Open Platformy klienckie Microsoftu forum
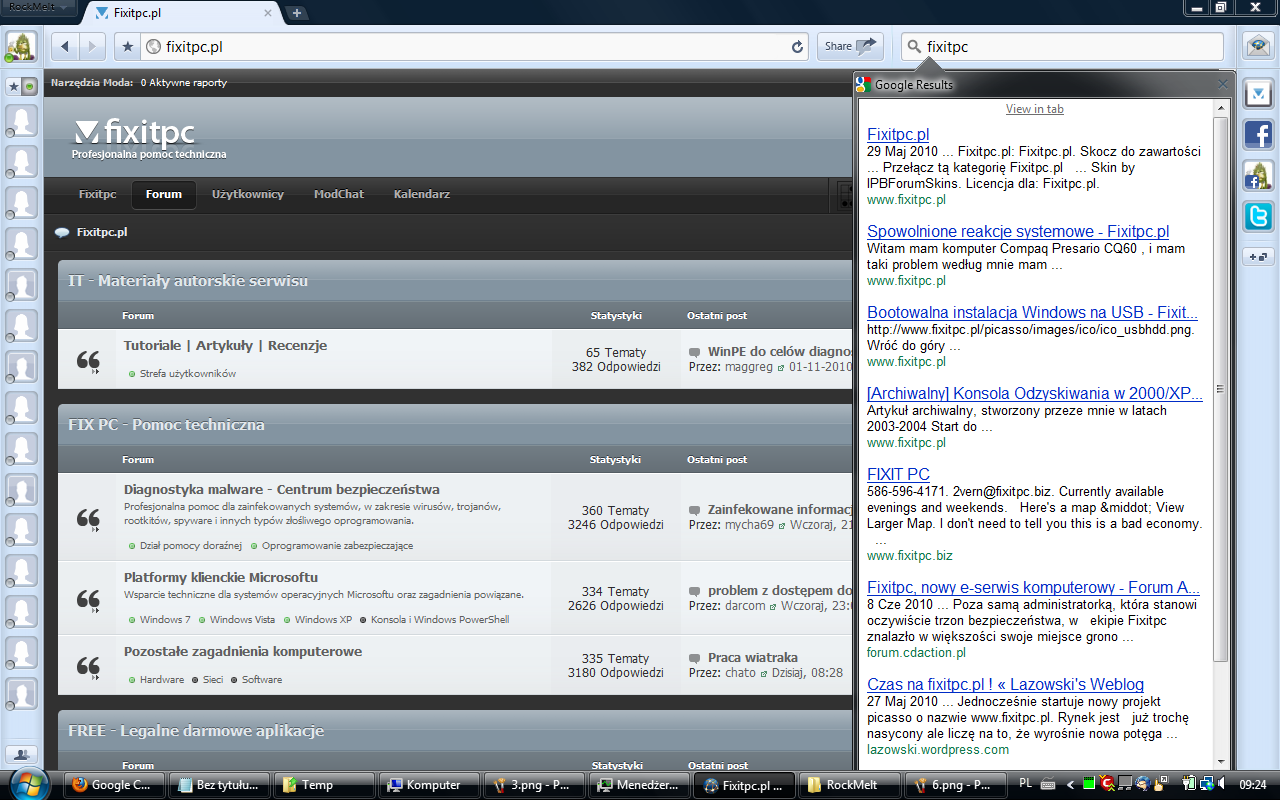The width and height of the screenshot is (1280, 800). (x=221, y=577)
